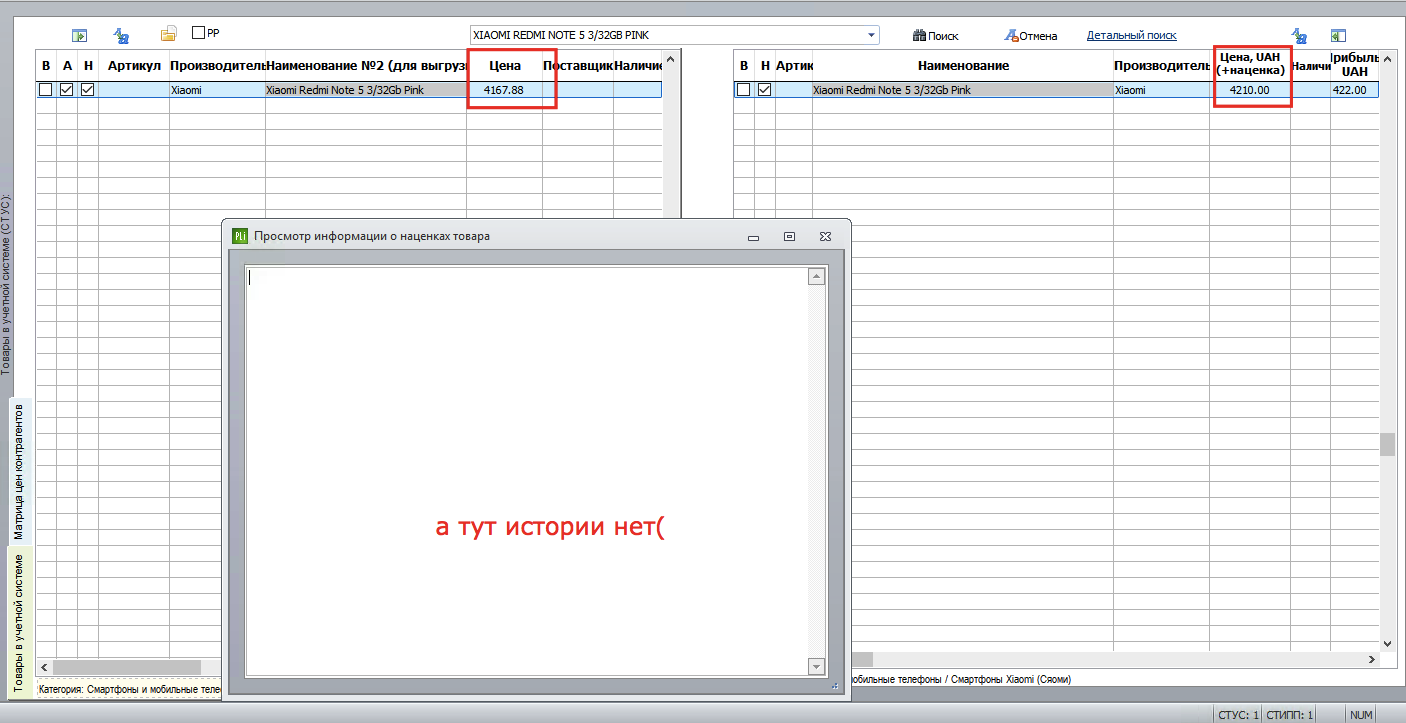Screen dimensions: 1406x723
Task: Minimize the markup information dialog
Action: (754, 237)
